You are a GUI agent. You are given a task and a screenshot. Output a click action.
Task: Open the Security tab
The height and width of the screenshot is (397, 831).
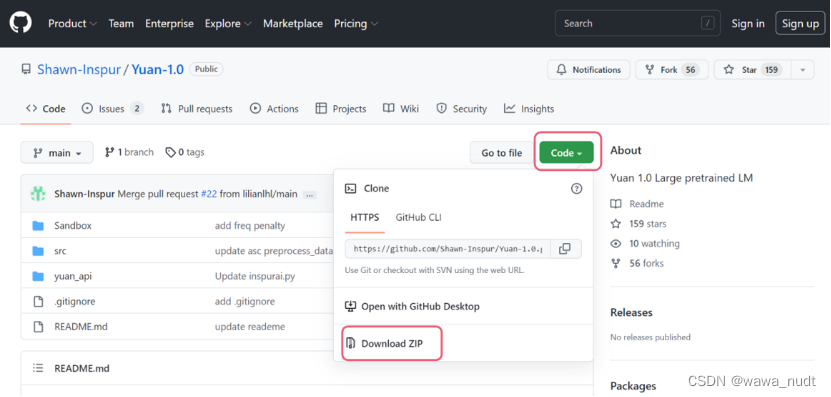pyautogui.click(x=461, y=109)
